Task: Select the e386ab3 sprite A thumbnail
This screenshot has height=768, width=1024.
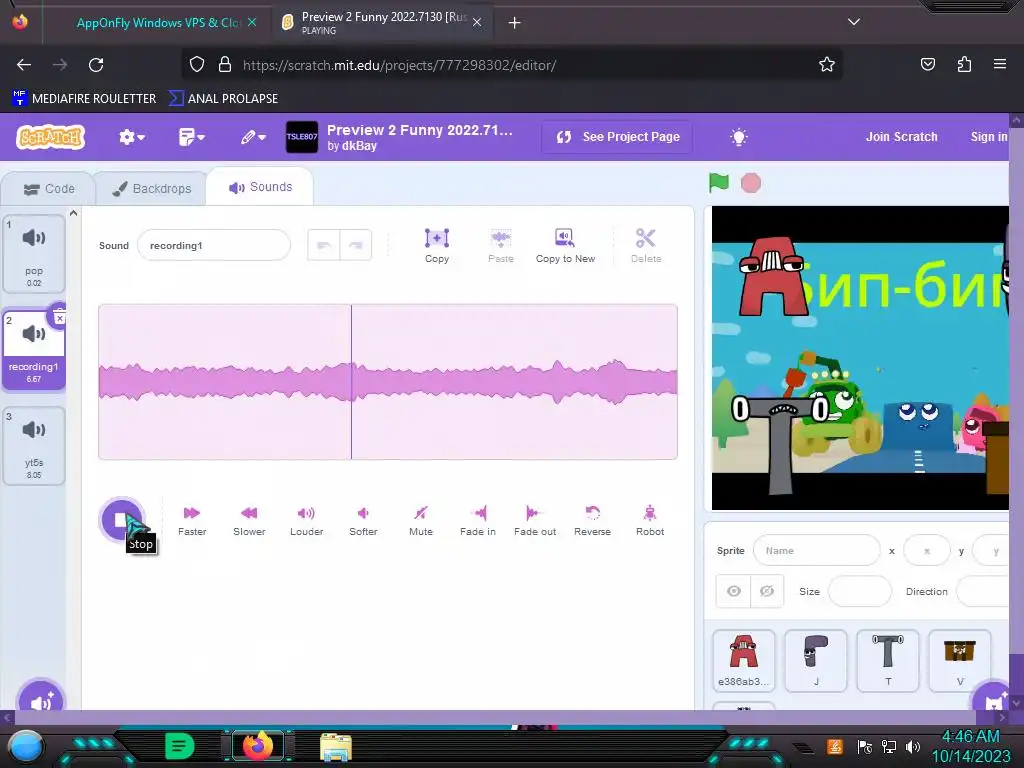Action: coord(743,660)
